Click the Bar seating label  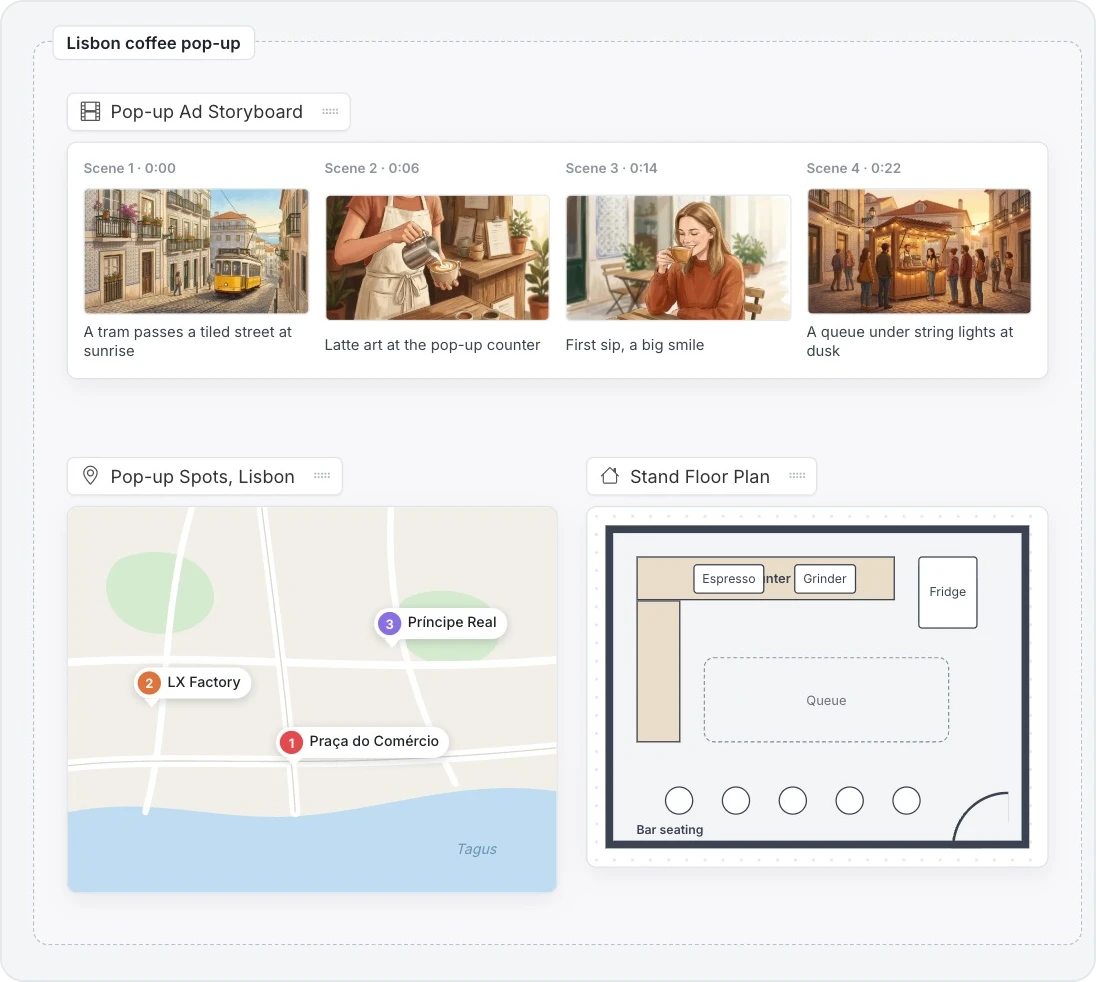click(x=670, y=830)
